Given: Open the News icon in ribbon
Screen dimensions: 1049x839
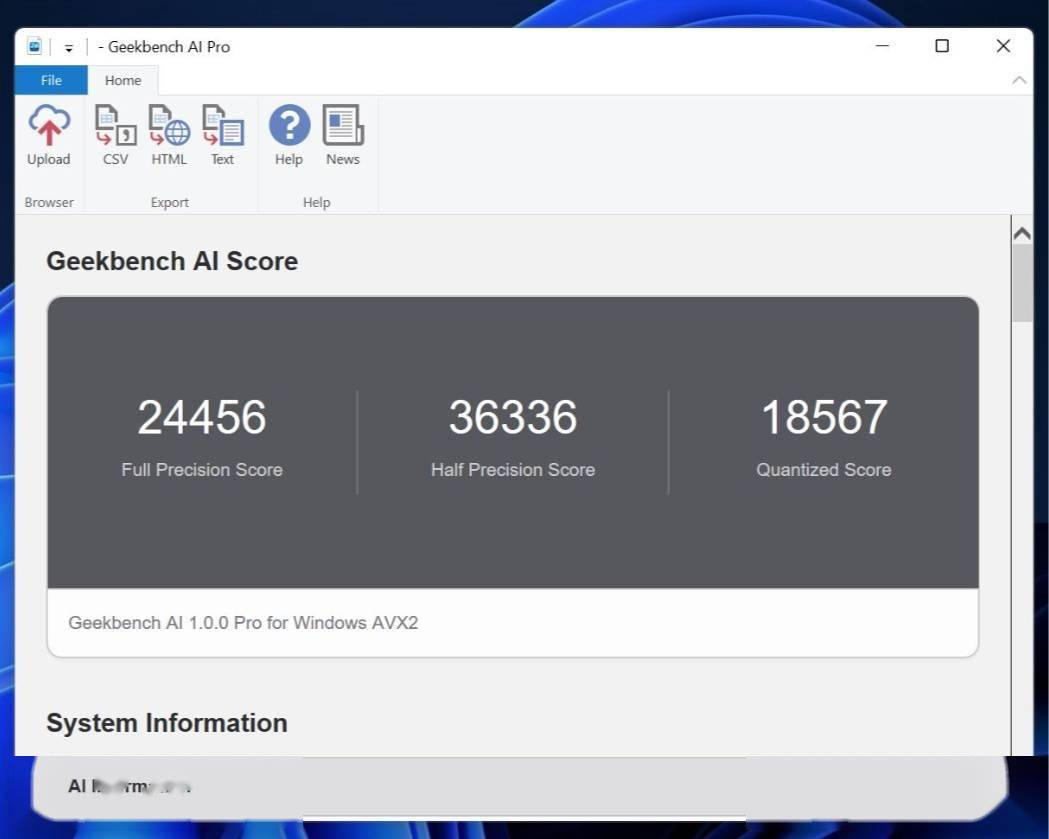Looking at the screenshot, I should [x=343, y=134].
